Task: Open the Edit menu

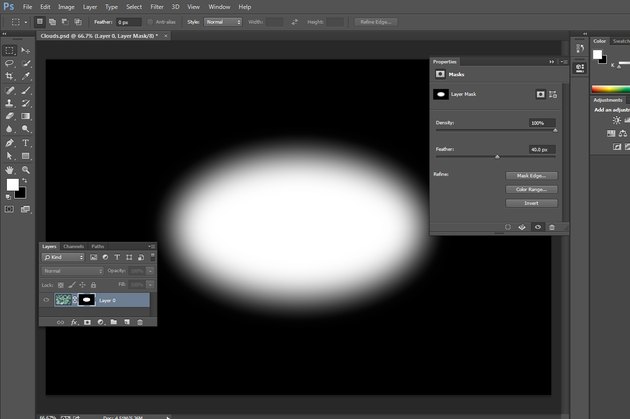Action: [x=45, y=7]
